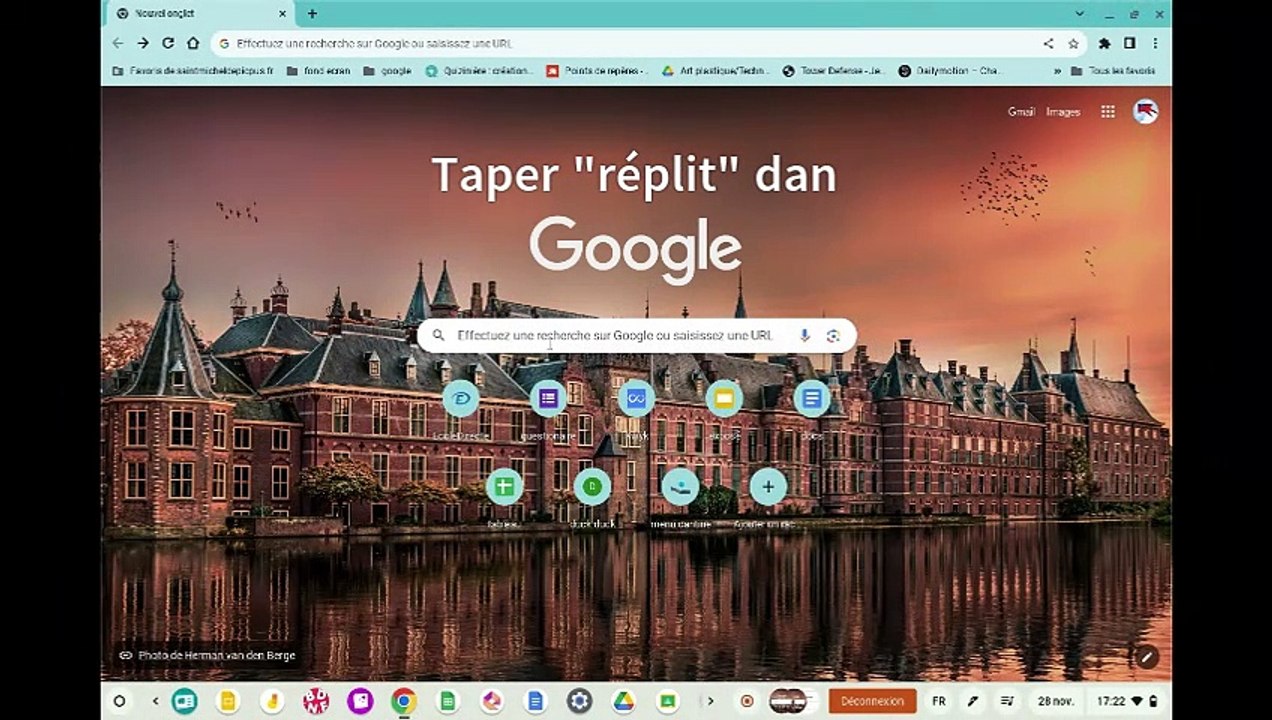Open the 'duck duck' shortcut
The image size is (1272, 720).
592,487
